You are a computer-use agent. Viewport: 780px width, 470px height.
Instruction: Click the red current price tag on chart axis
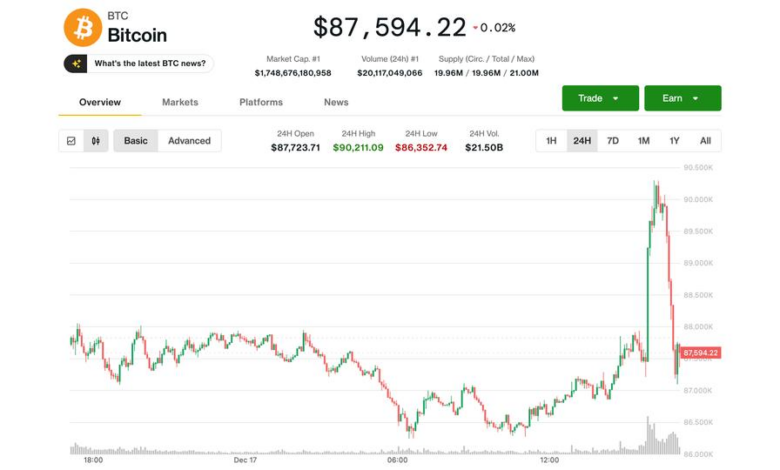coord(700,353)
